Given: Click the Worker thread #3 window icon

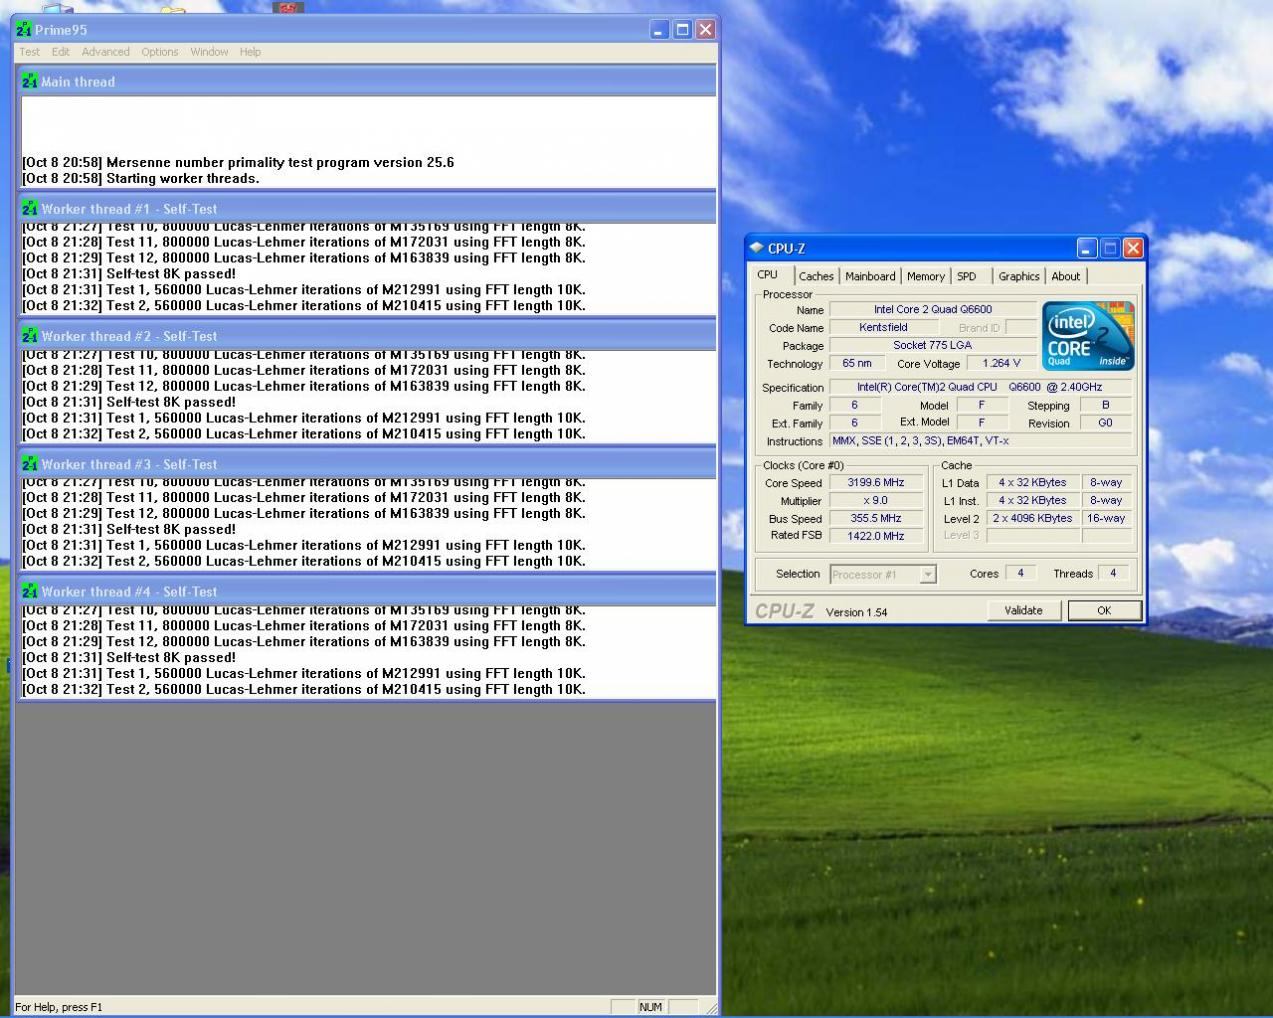Looking at the screenshot, I should pos(30,464).
